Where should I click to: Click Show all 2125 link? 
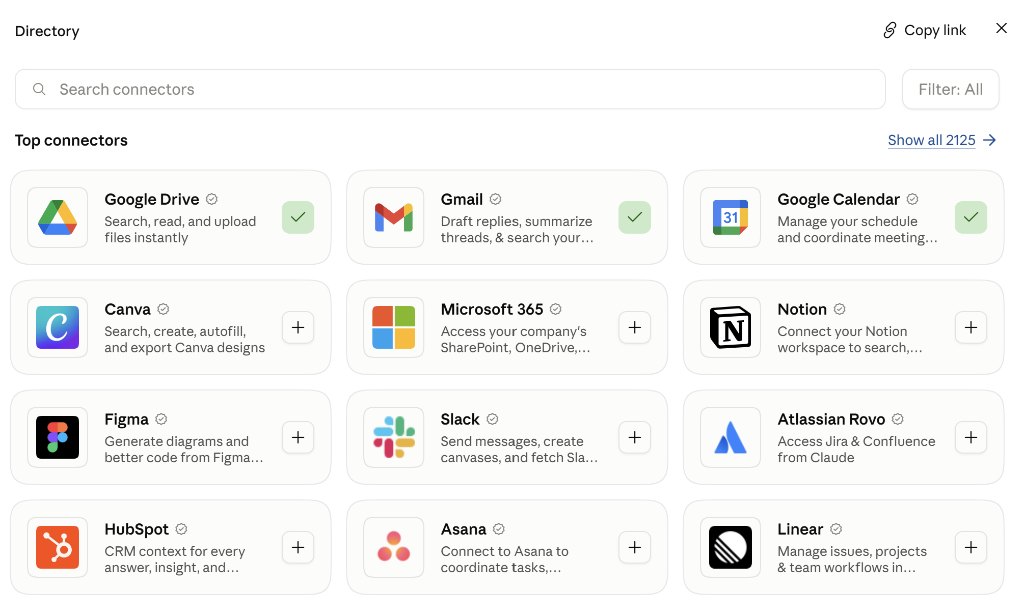942,140
